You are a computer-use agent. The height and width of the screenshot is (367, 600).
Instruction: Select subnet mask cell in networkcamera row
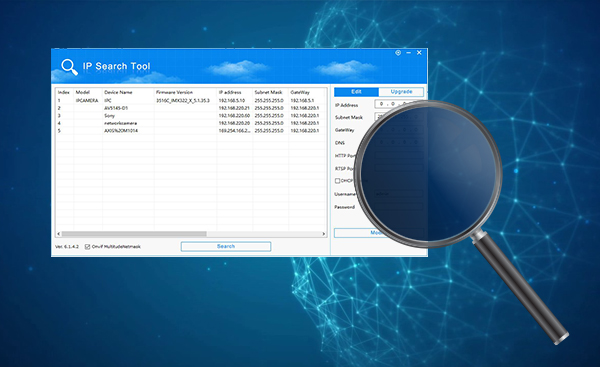click(x=269, y=123)
